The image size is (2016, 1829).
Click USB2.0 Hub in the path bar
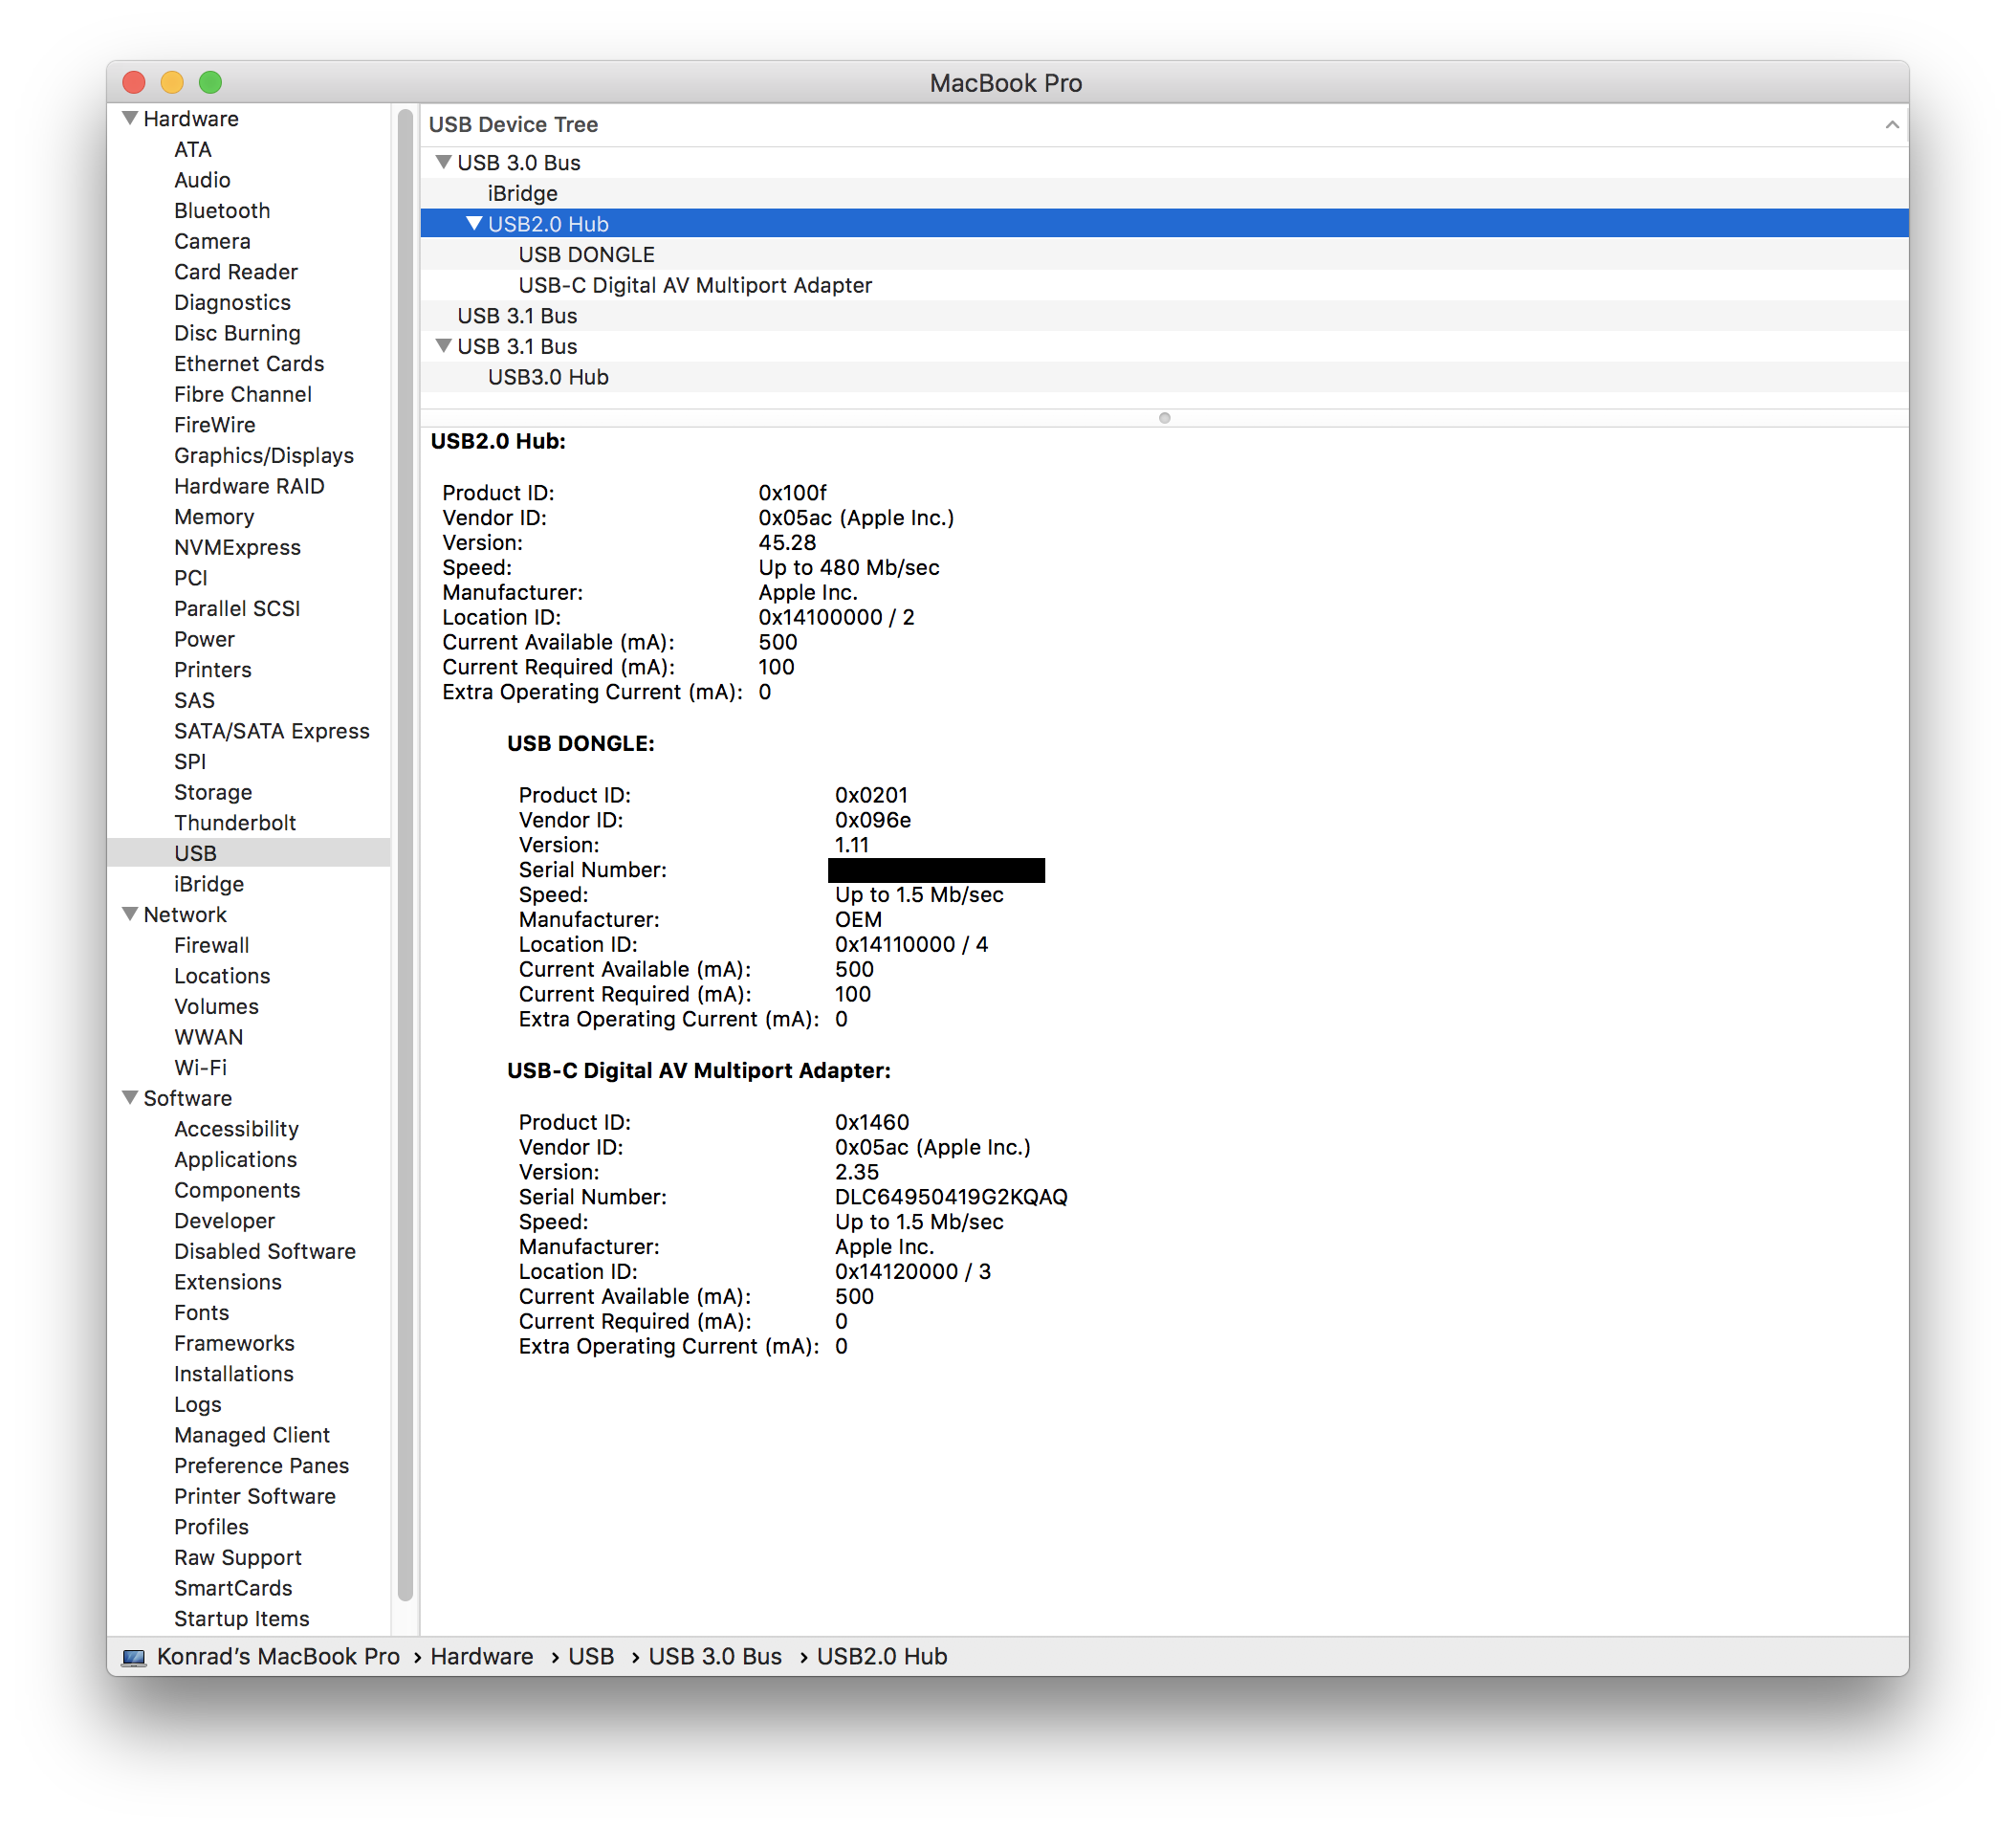[882, 1657]
